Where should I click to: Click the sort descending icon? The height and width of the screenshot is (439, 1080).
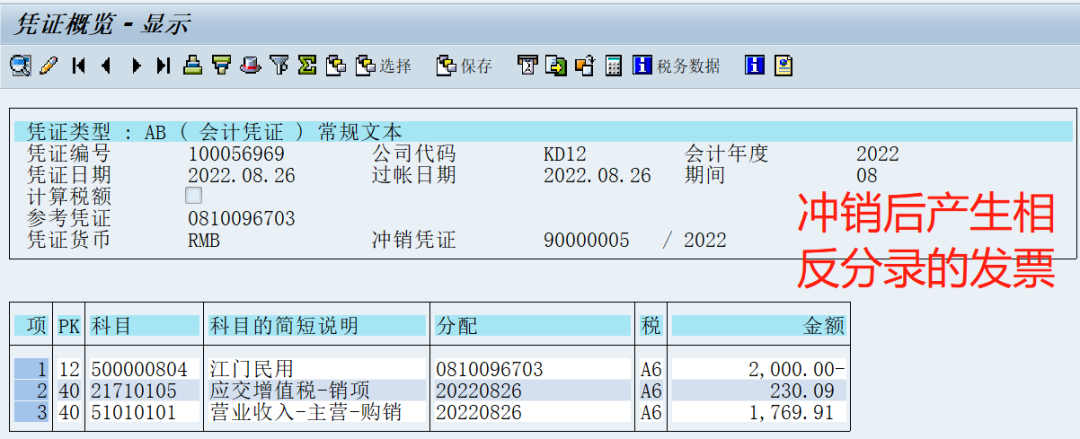pos(221,65)
